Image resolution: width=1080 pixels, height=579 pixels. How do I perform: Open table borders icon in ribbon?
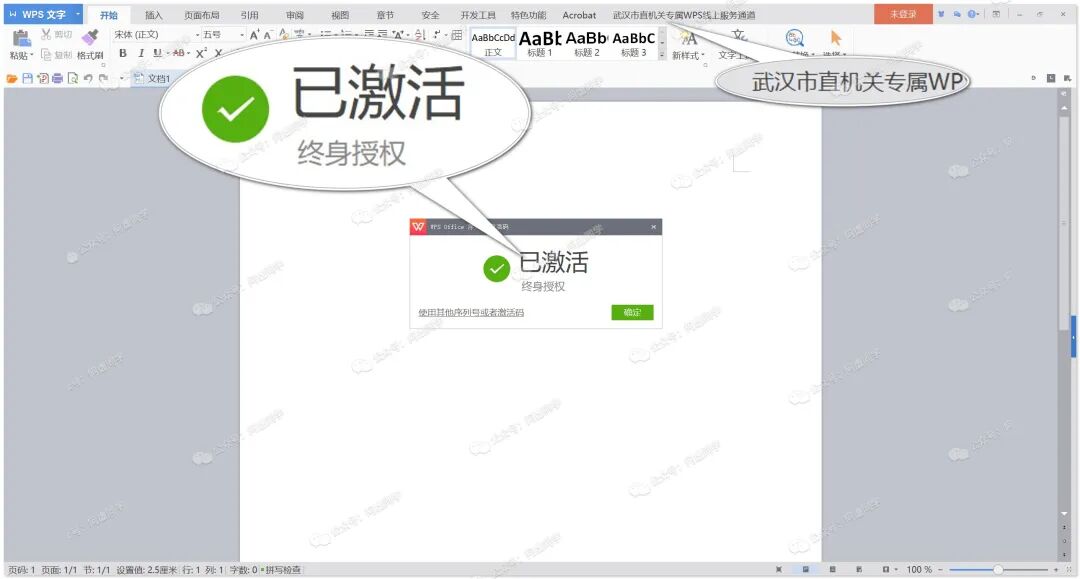[x=457, y=34]
